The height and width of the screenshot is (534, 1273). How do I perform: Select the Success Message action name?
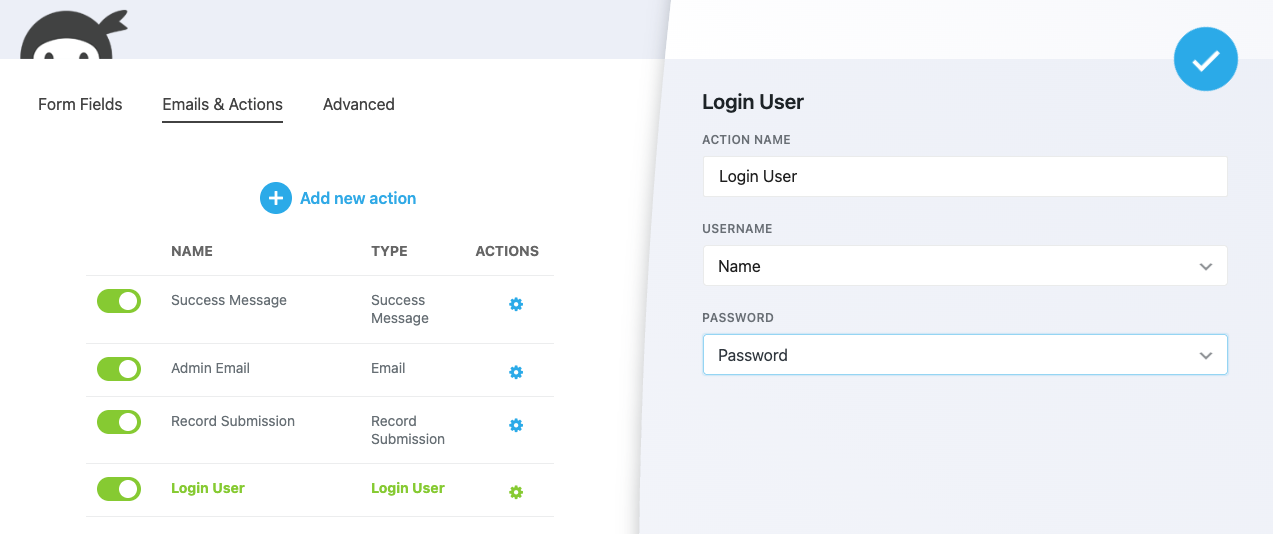click(229, 300)
